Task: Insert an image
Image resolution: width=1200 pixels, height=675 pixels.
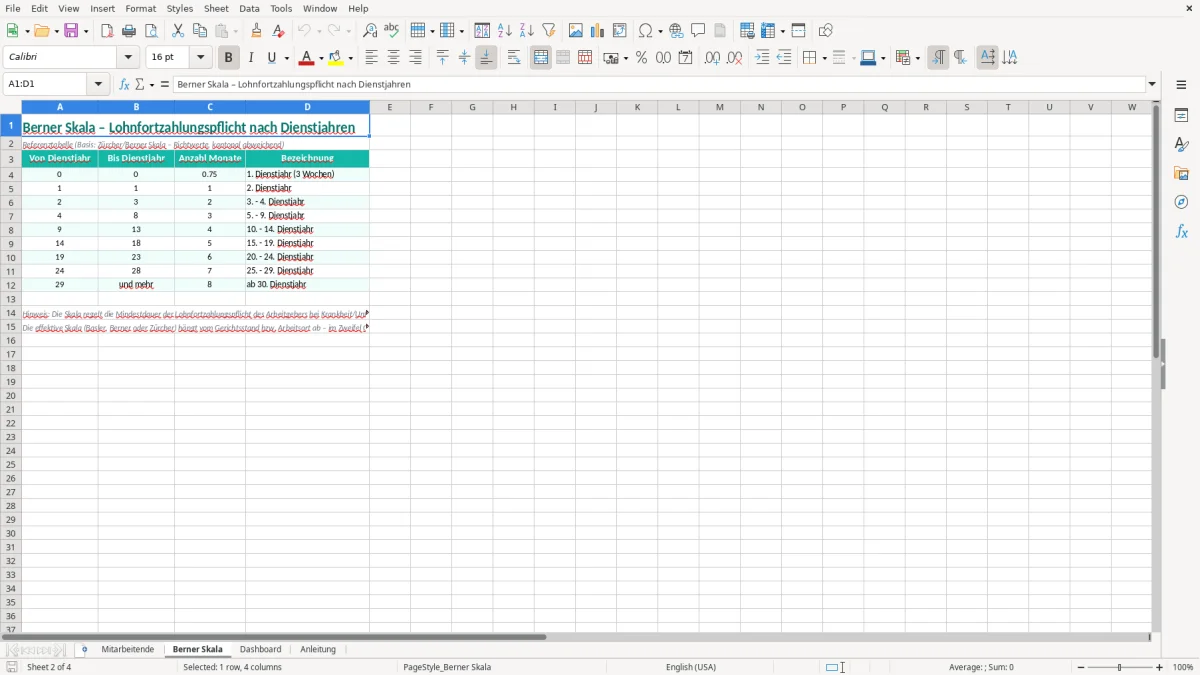Action: click(x=576, y=31)
